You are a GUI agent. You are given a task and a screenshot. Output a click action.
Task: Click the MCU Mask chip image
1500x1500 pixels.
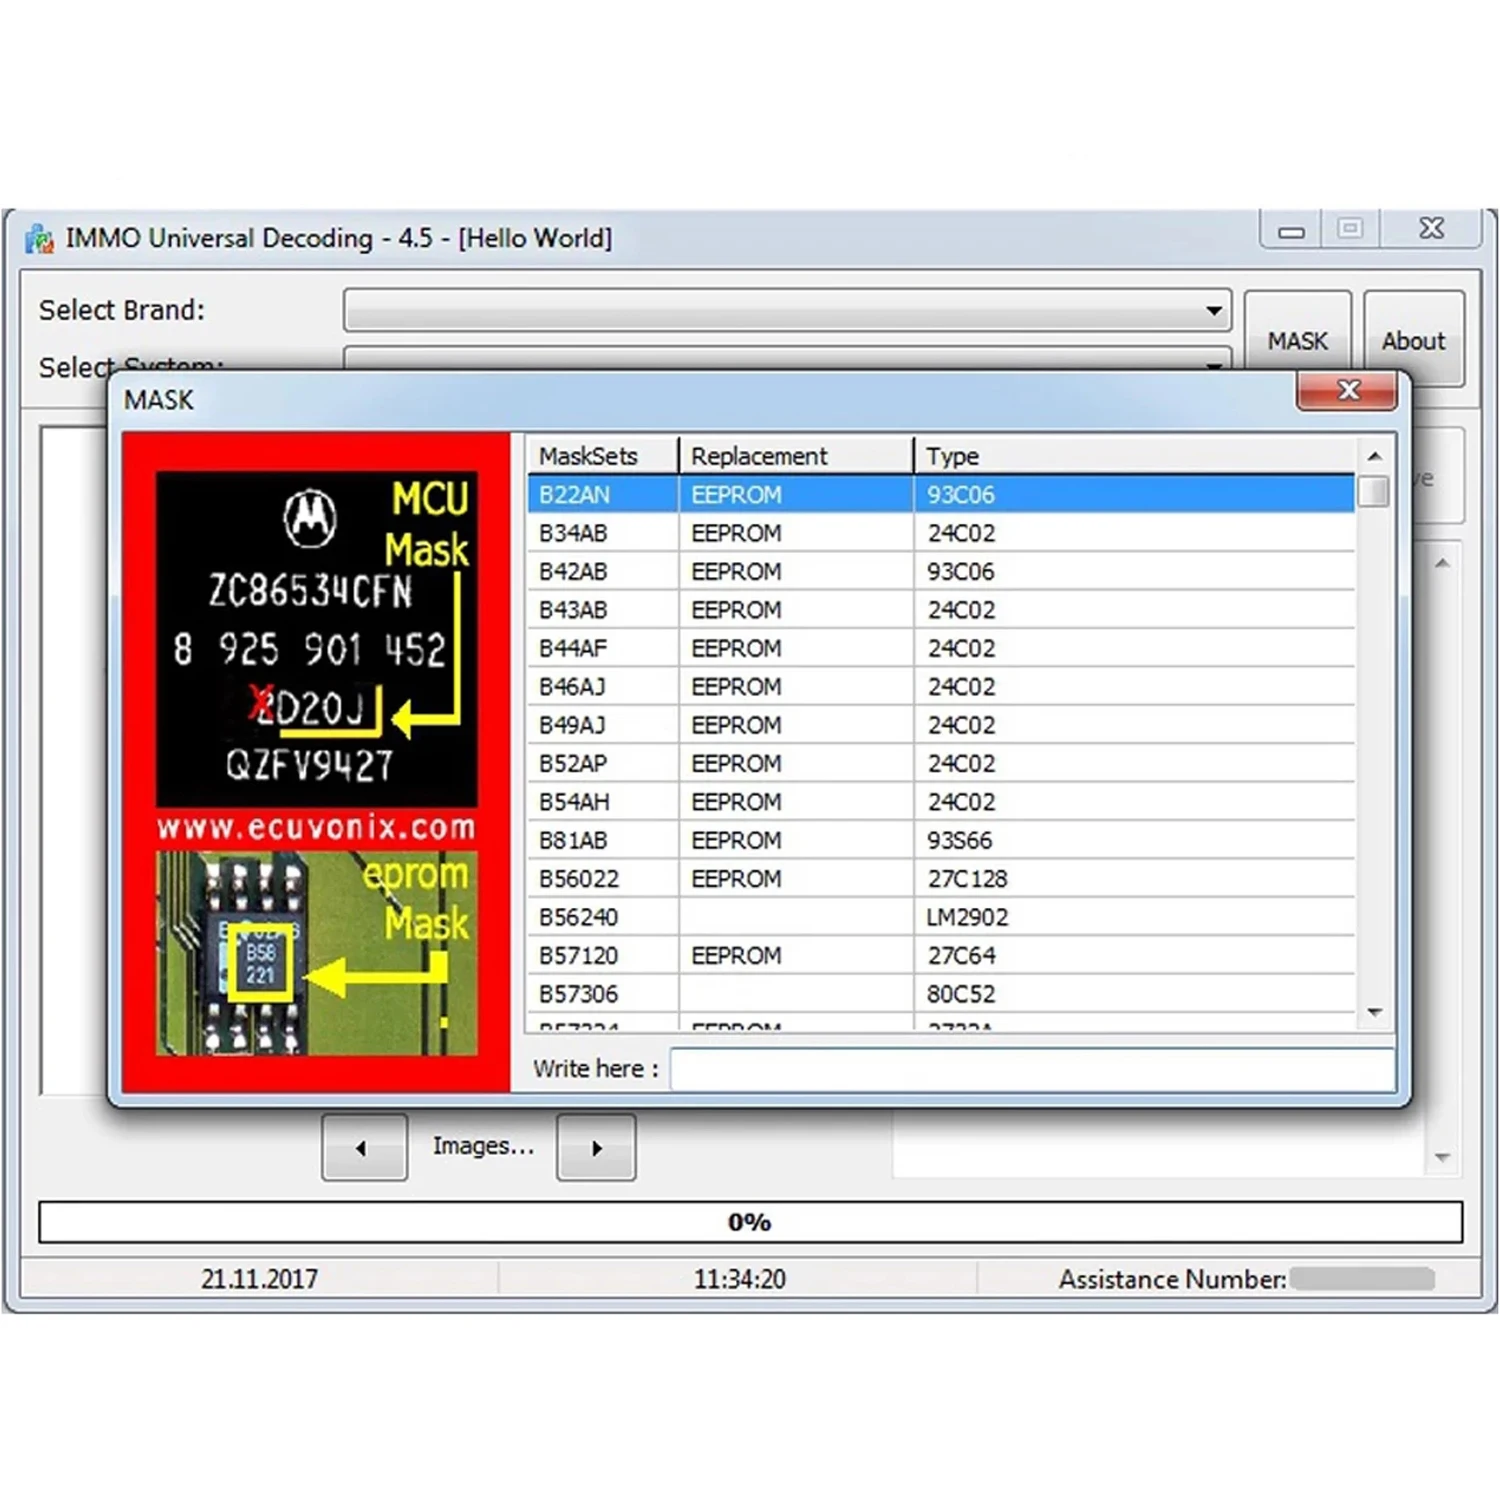tap(316, 639)
